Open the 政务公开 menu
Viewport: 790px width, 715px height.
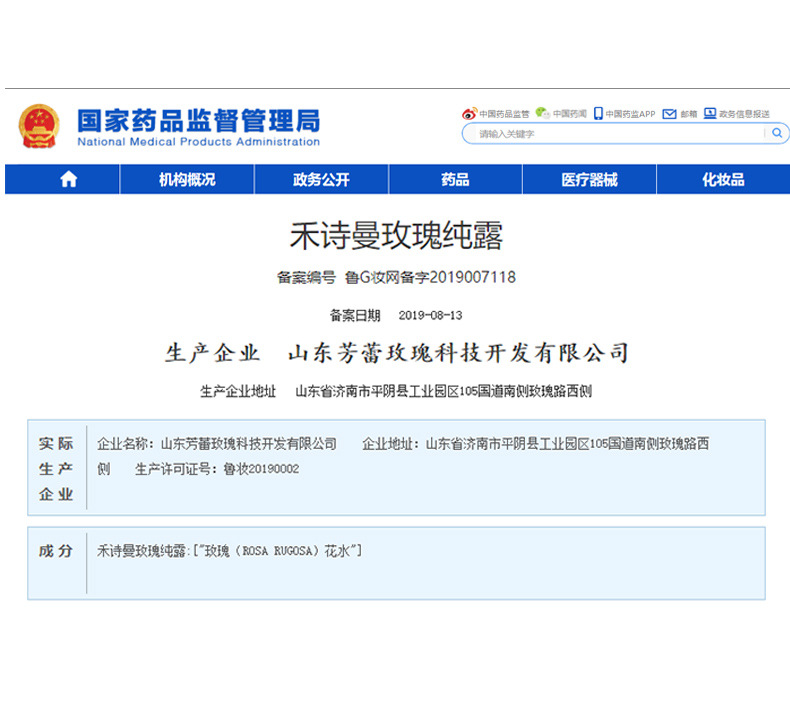(x=321, y=179)
